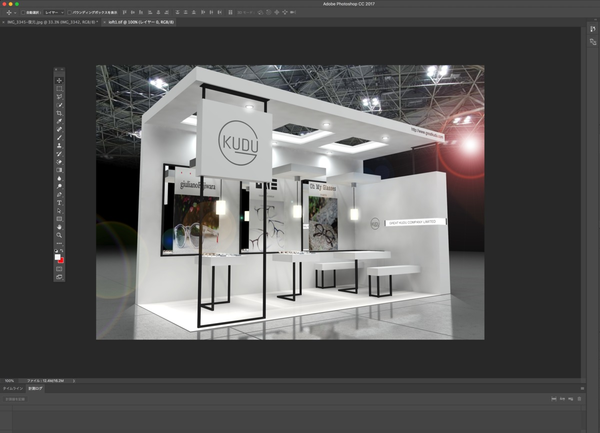This screenshot has height=433, width=600.
Task: Click the 3D slide mode icon
Action: coord(285,12)
